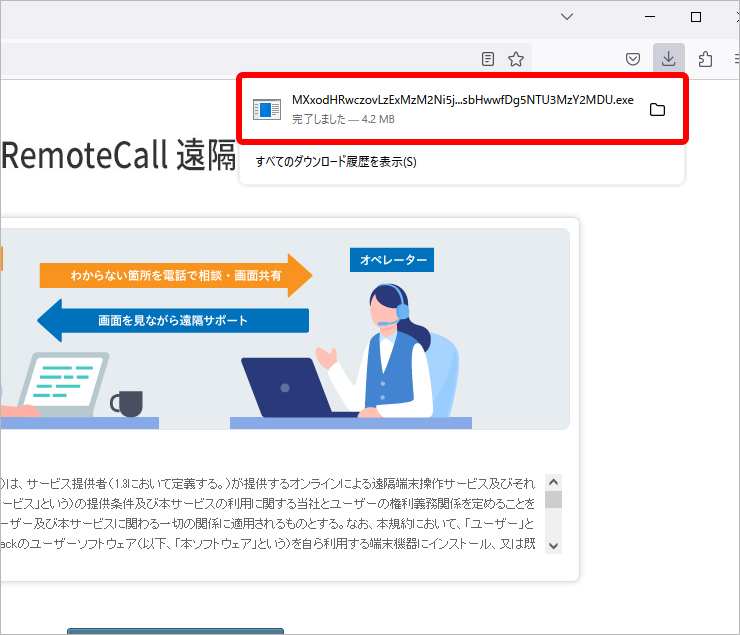Image resolution: width=740 pixels, height=635 pixels.
Task: Click the Save to Pocket icon
Action: (x=633, y=58)
